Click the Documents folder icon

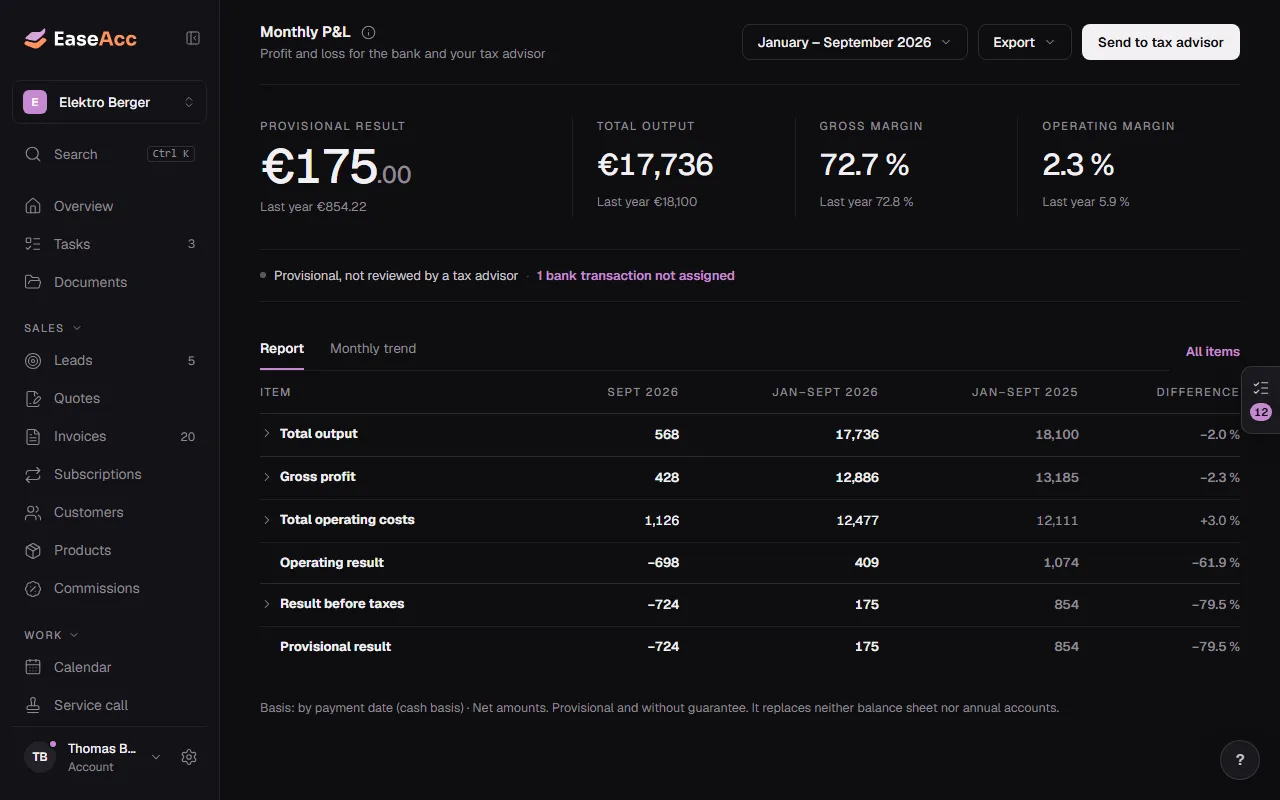33,282
